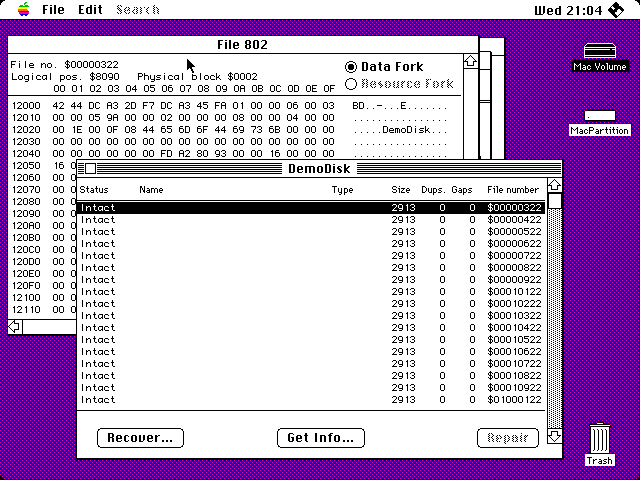Click File 802 window scroll up arrow
This screenshot has height=480, width=640.
(x=471, y=62)
